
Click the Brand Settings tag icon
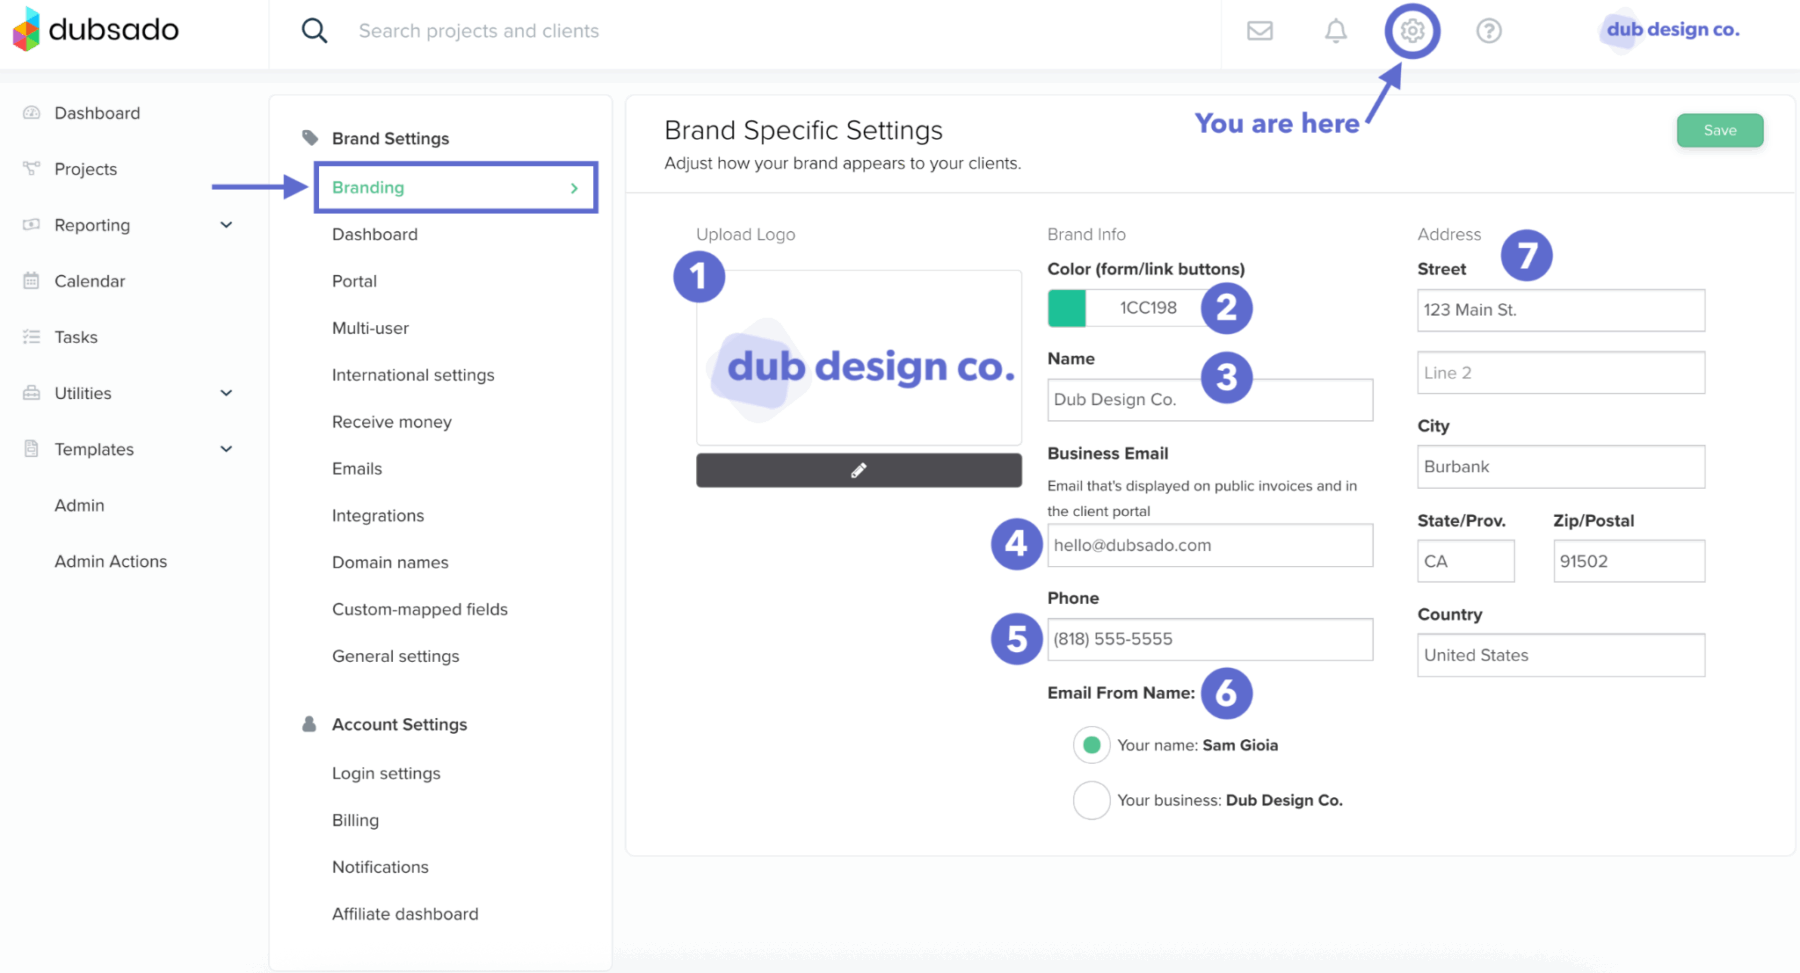(310, 138)
